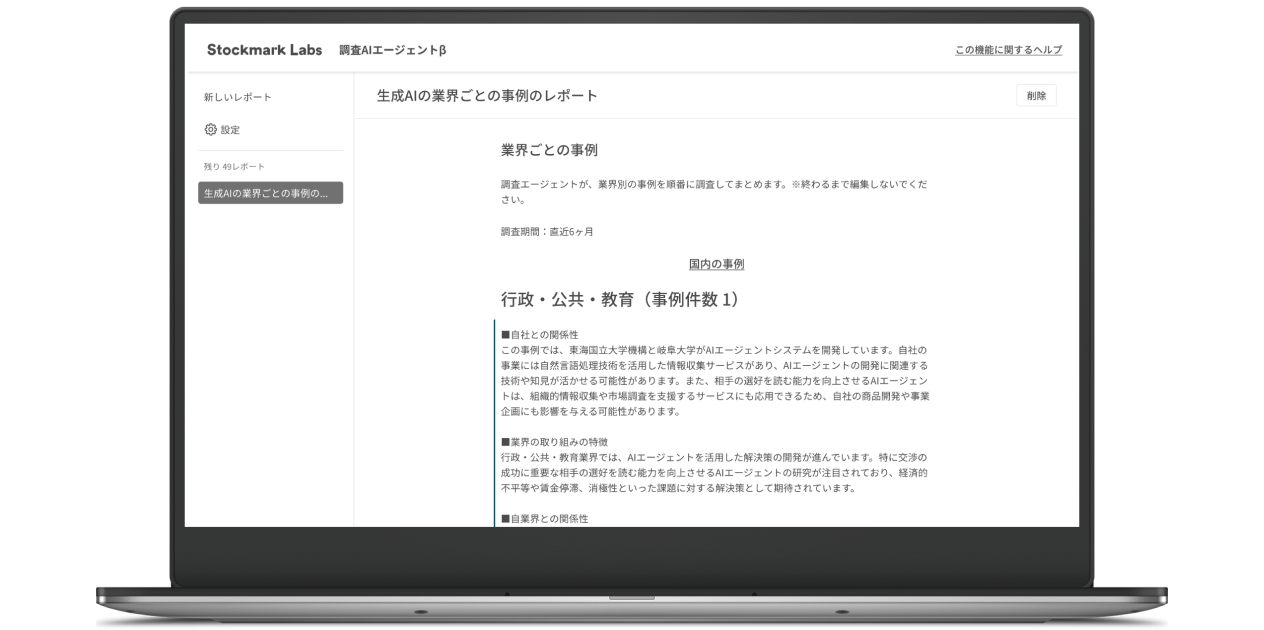Click the 調査AIエージェントβ title
The height and width of the screenshot is (630, 1264).
pos(392,50)
